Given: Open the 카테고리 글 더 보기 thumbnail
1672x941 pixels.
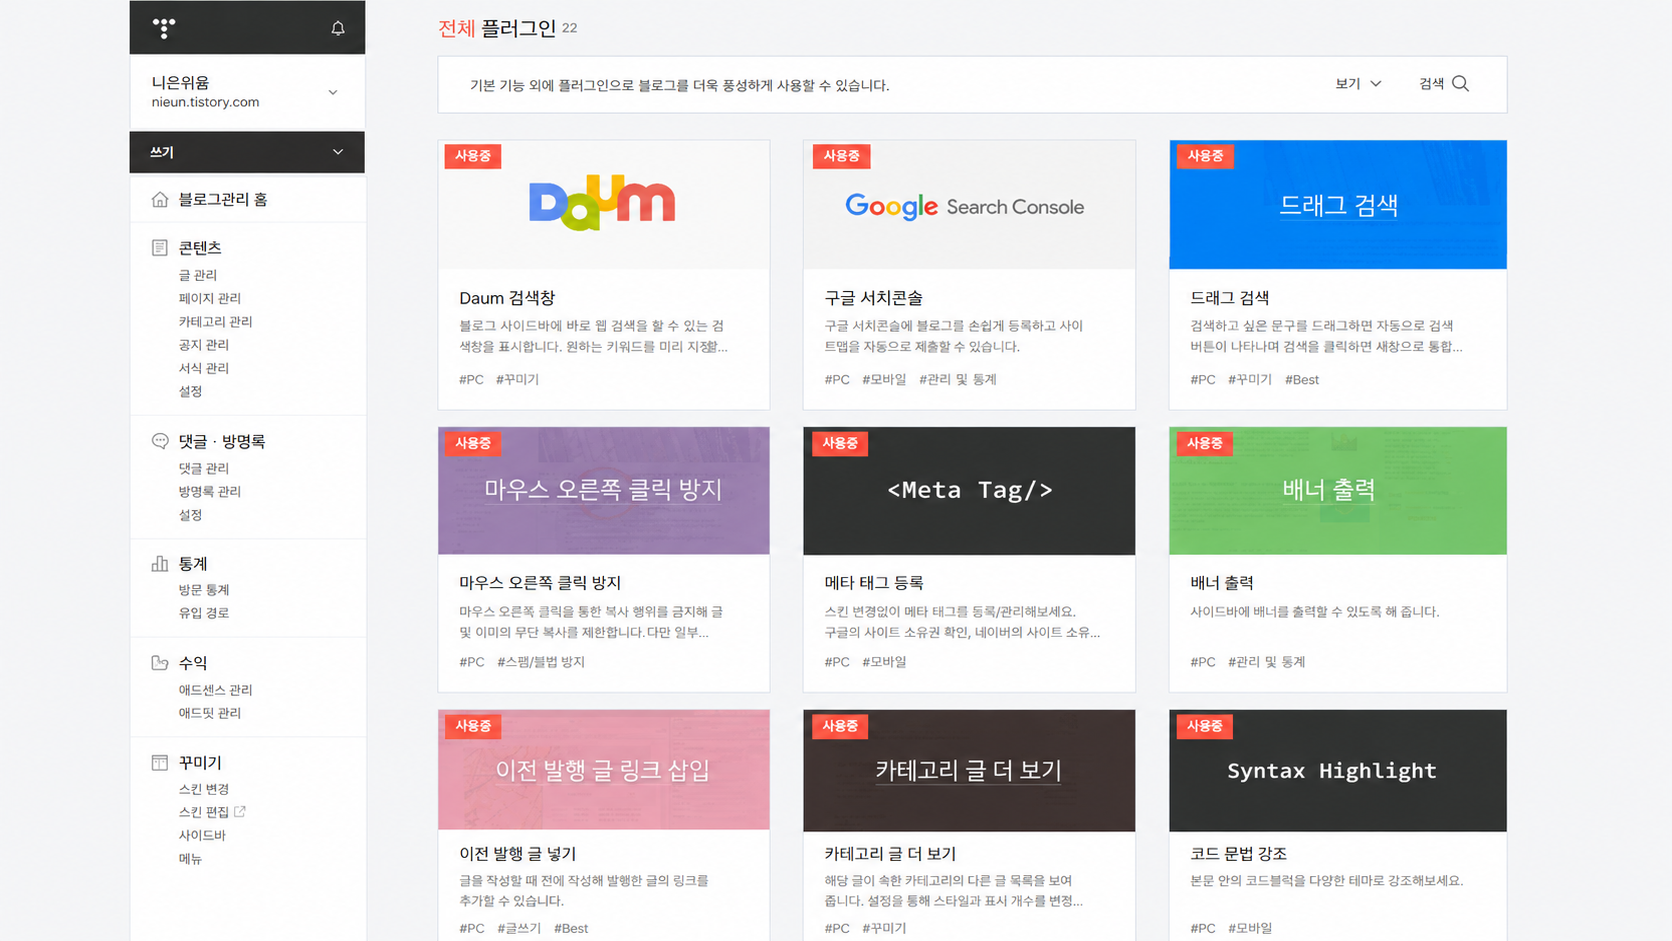Looking at the screenshot, I should pos(969,770).
